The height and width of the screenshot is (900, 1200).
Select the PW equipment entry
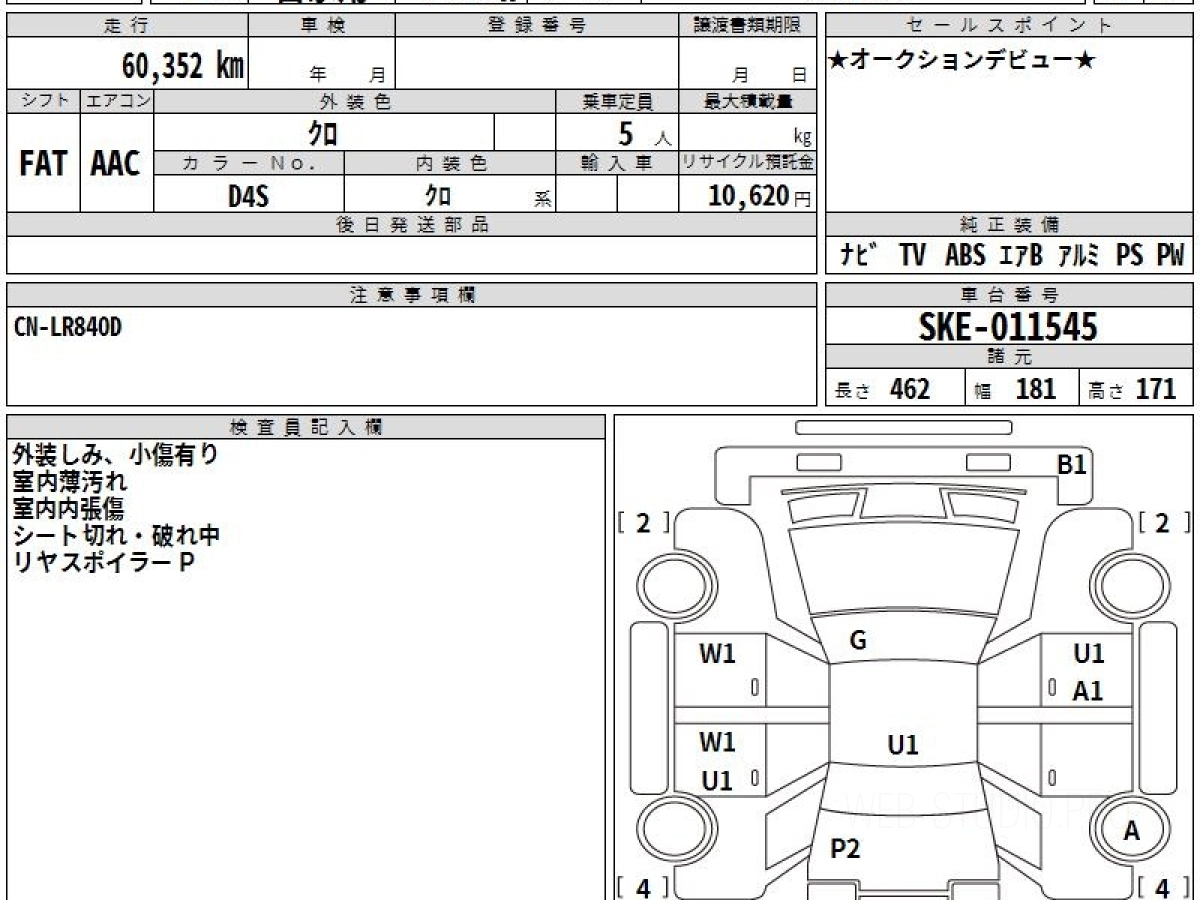[1170, 256]
